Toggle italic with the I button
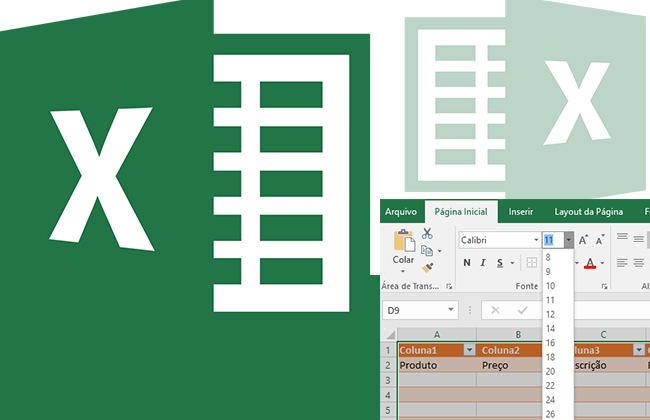The height and width of the screenshot is (420, 650). click(483, 263)
